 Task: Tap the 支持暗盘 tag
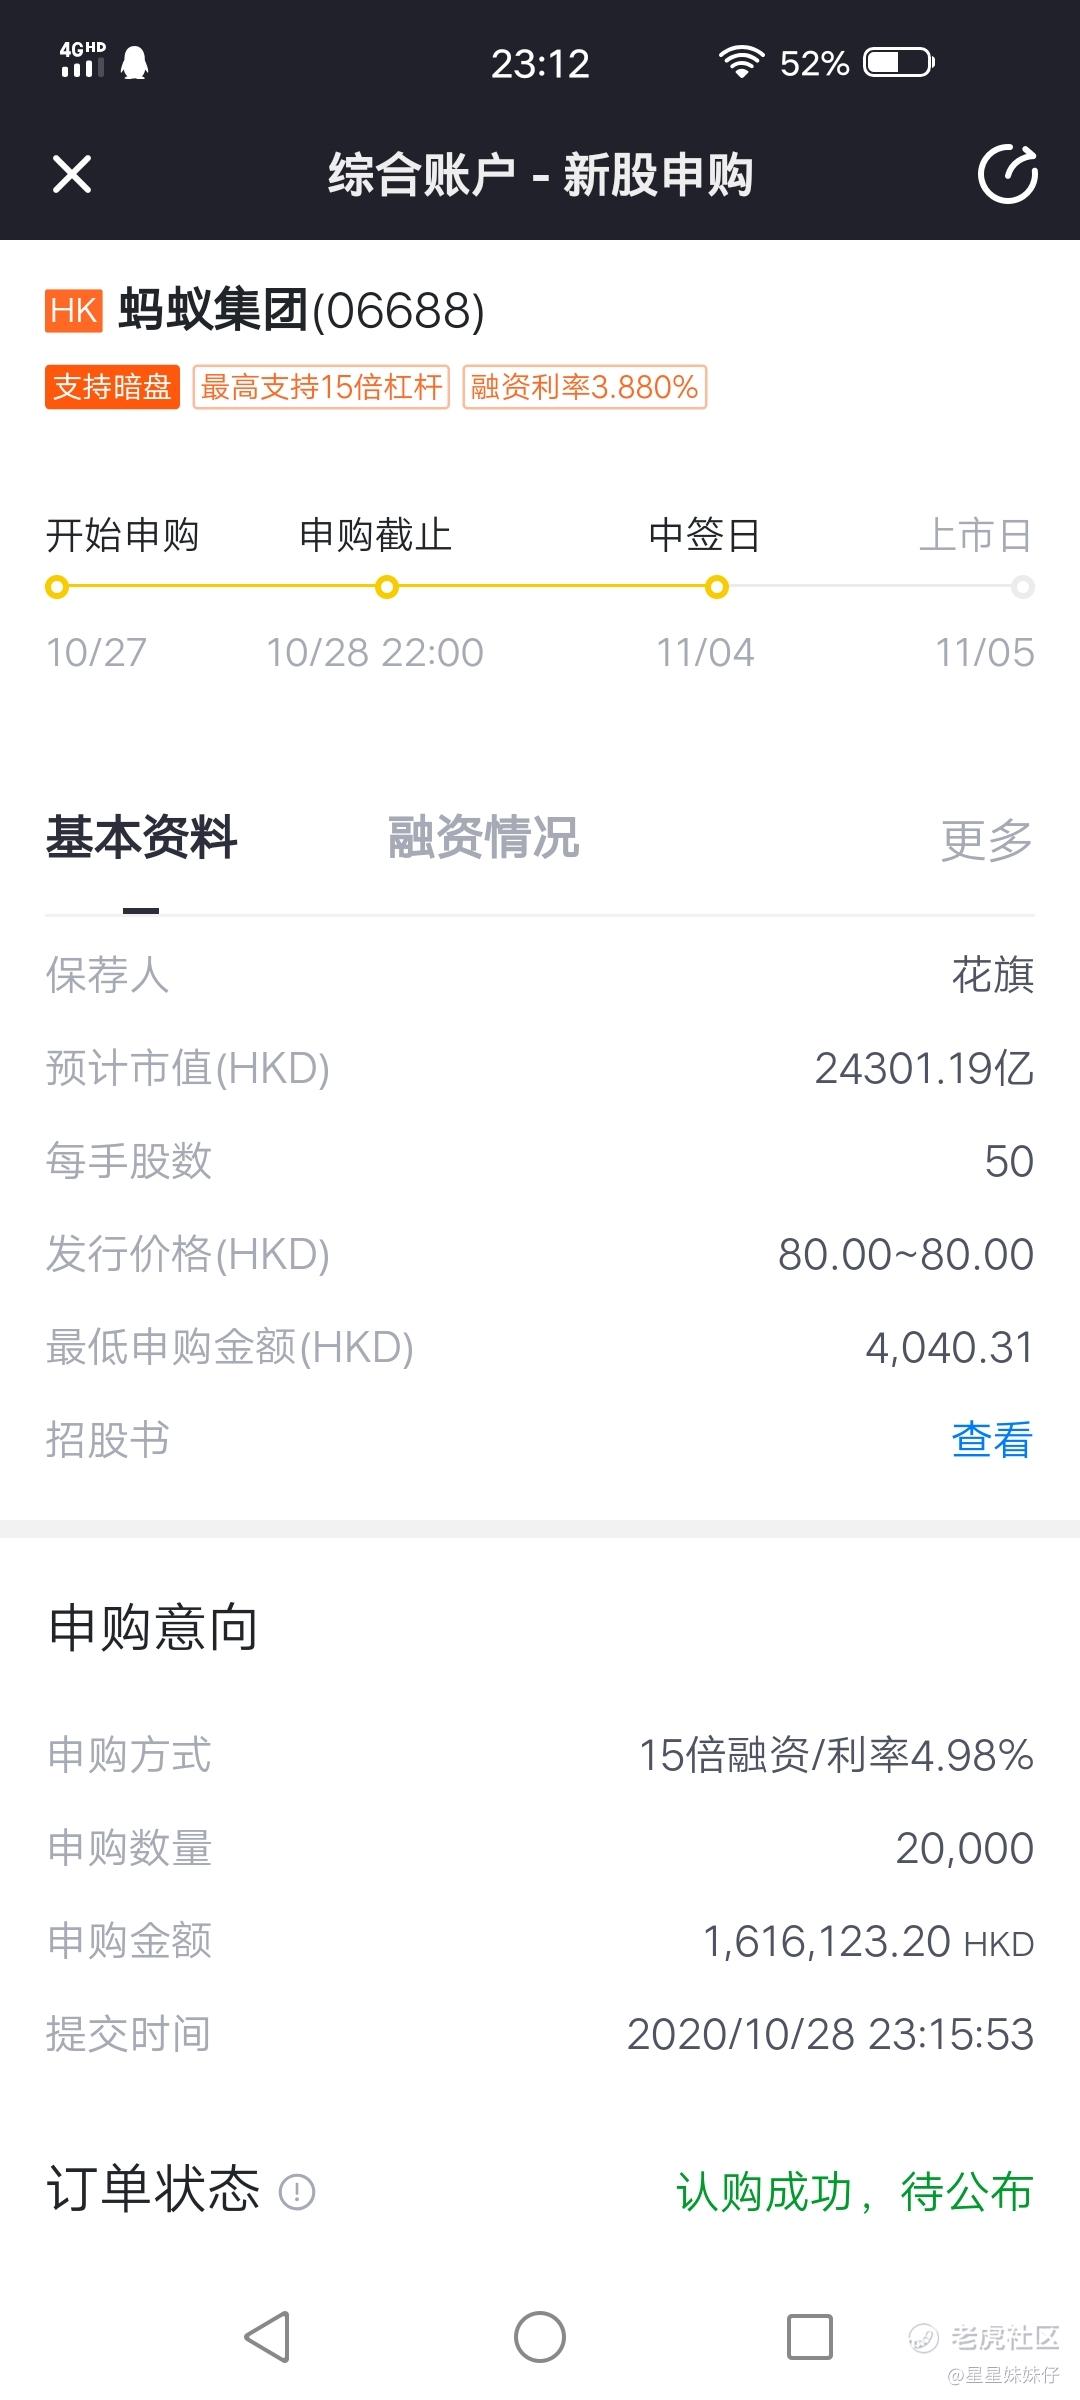coord(112,387)
